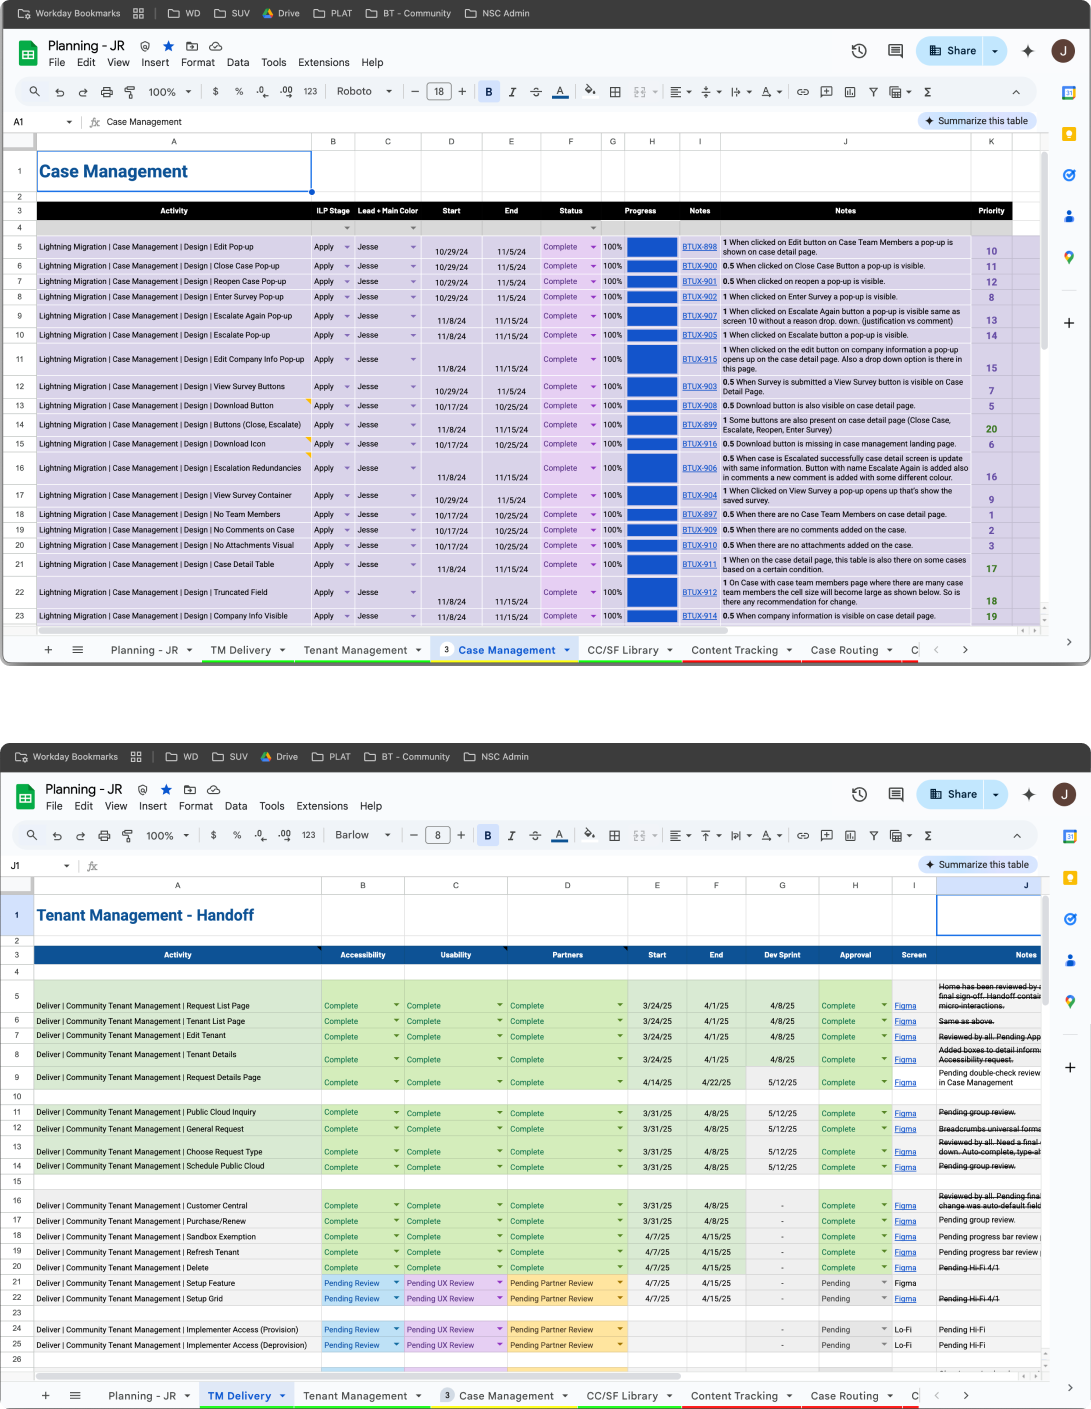Screen dimensions: 1091x1409
Task: Switch to Content Tracking tab in Tenant Management window
Action: 734,1395
